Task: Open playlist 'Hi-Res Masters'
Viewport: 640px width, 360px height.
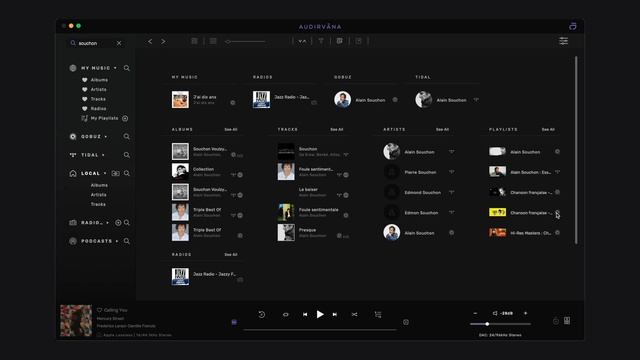Action: point(525,233)
